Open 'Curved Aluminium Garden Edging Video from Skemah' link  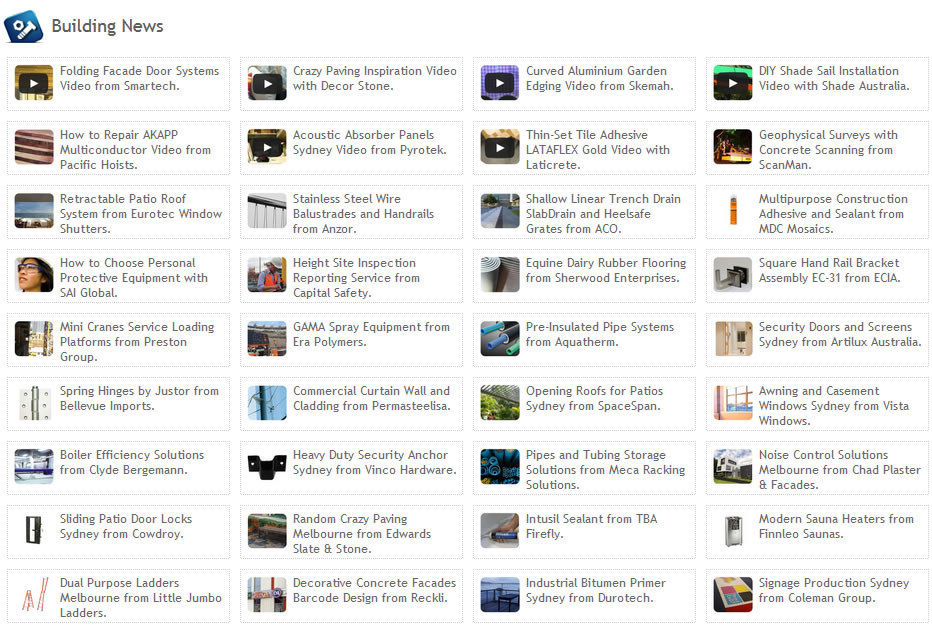pos(600,78)
